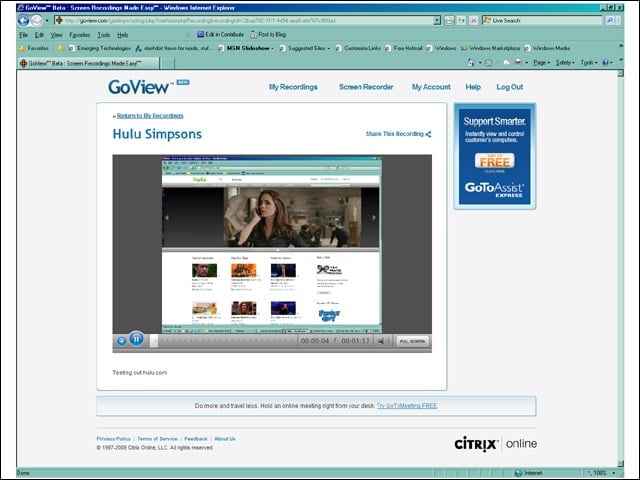Go to My Recordings
Viewport: 640px width, 480px height.
(x=293, y=87)
